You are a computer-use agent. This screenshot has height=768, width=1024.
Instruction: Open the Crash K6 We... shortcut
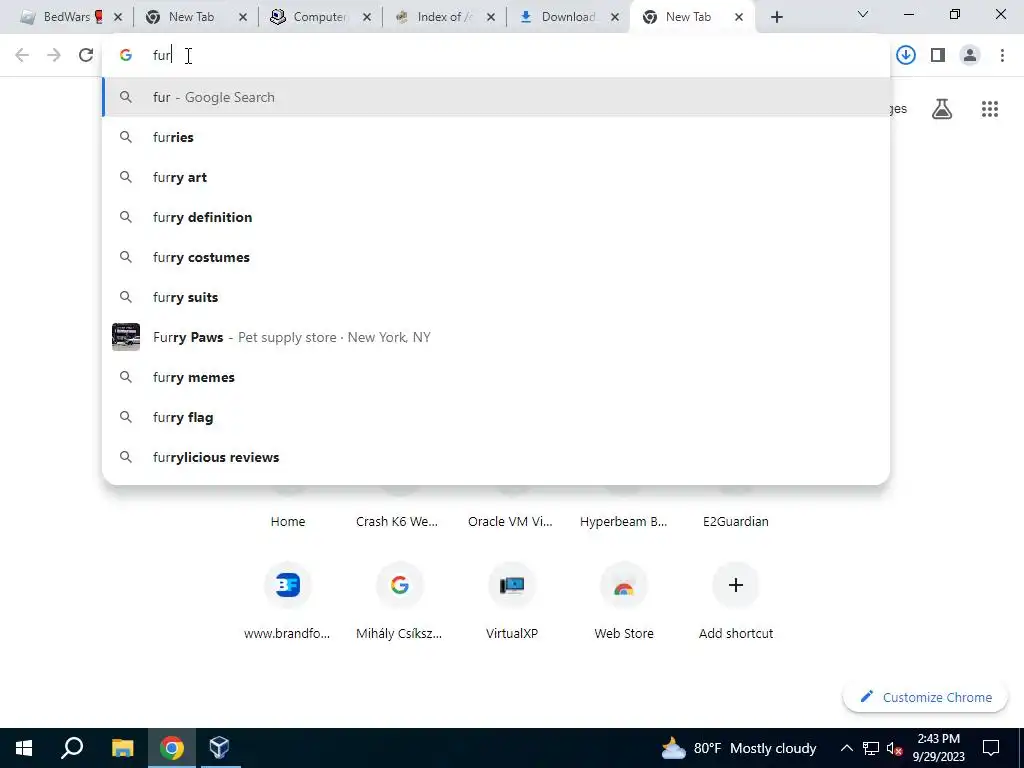397,521
